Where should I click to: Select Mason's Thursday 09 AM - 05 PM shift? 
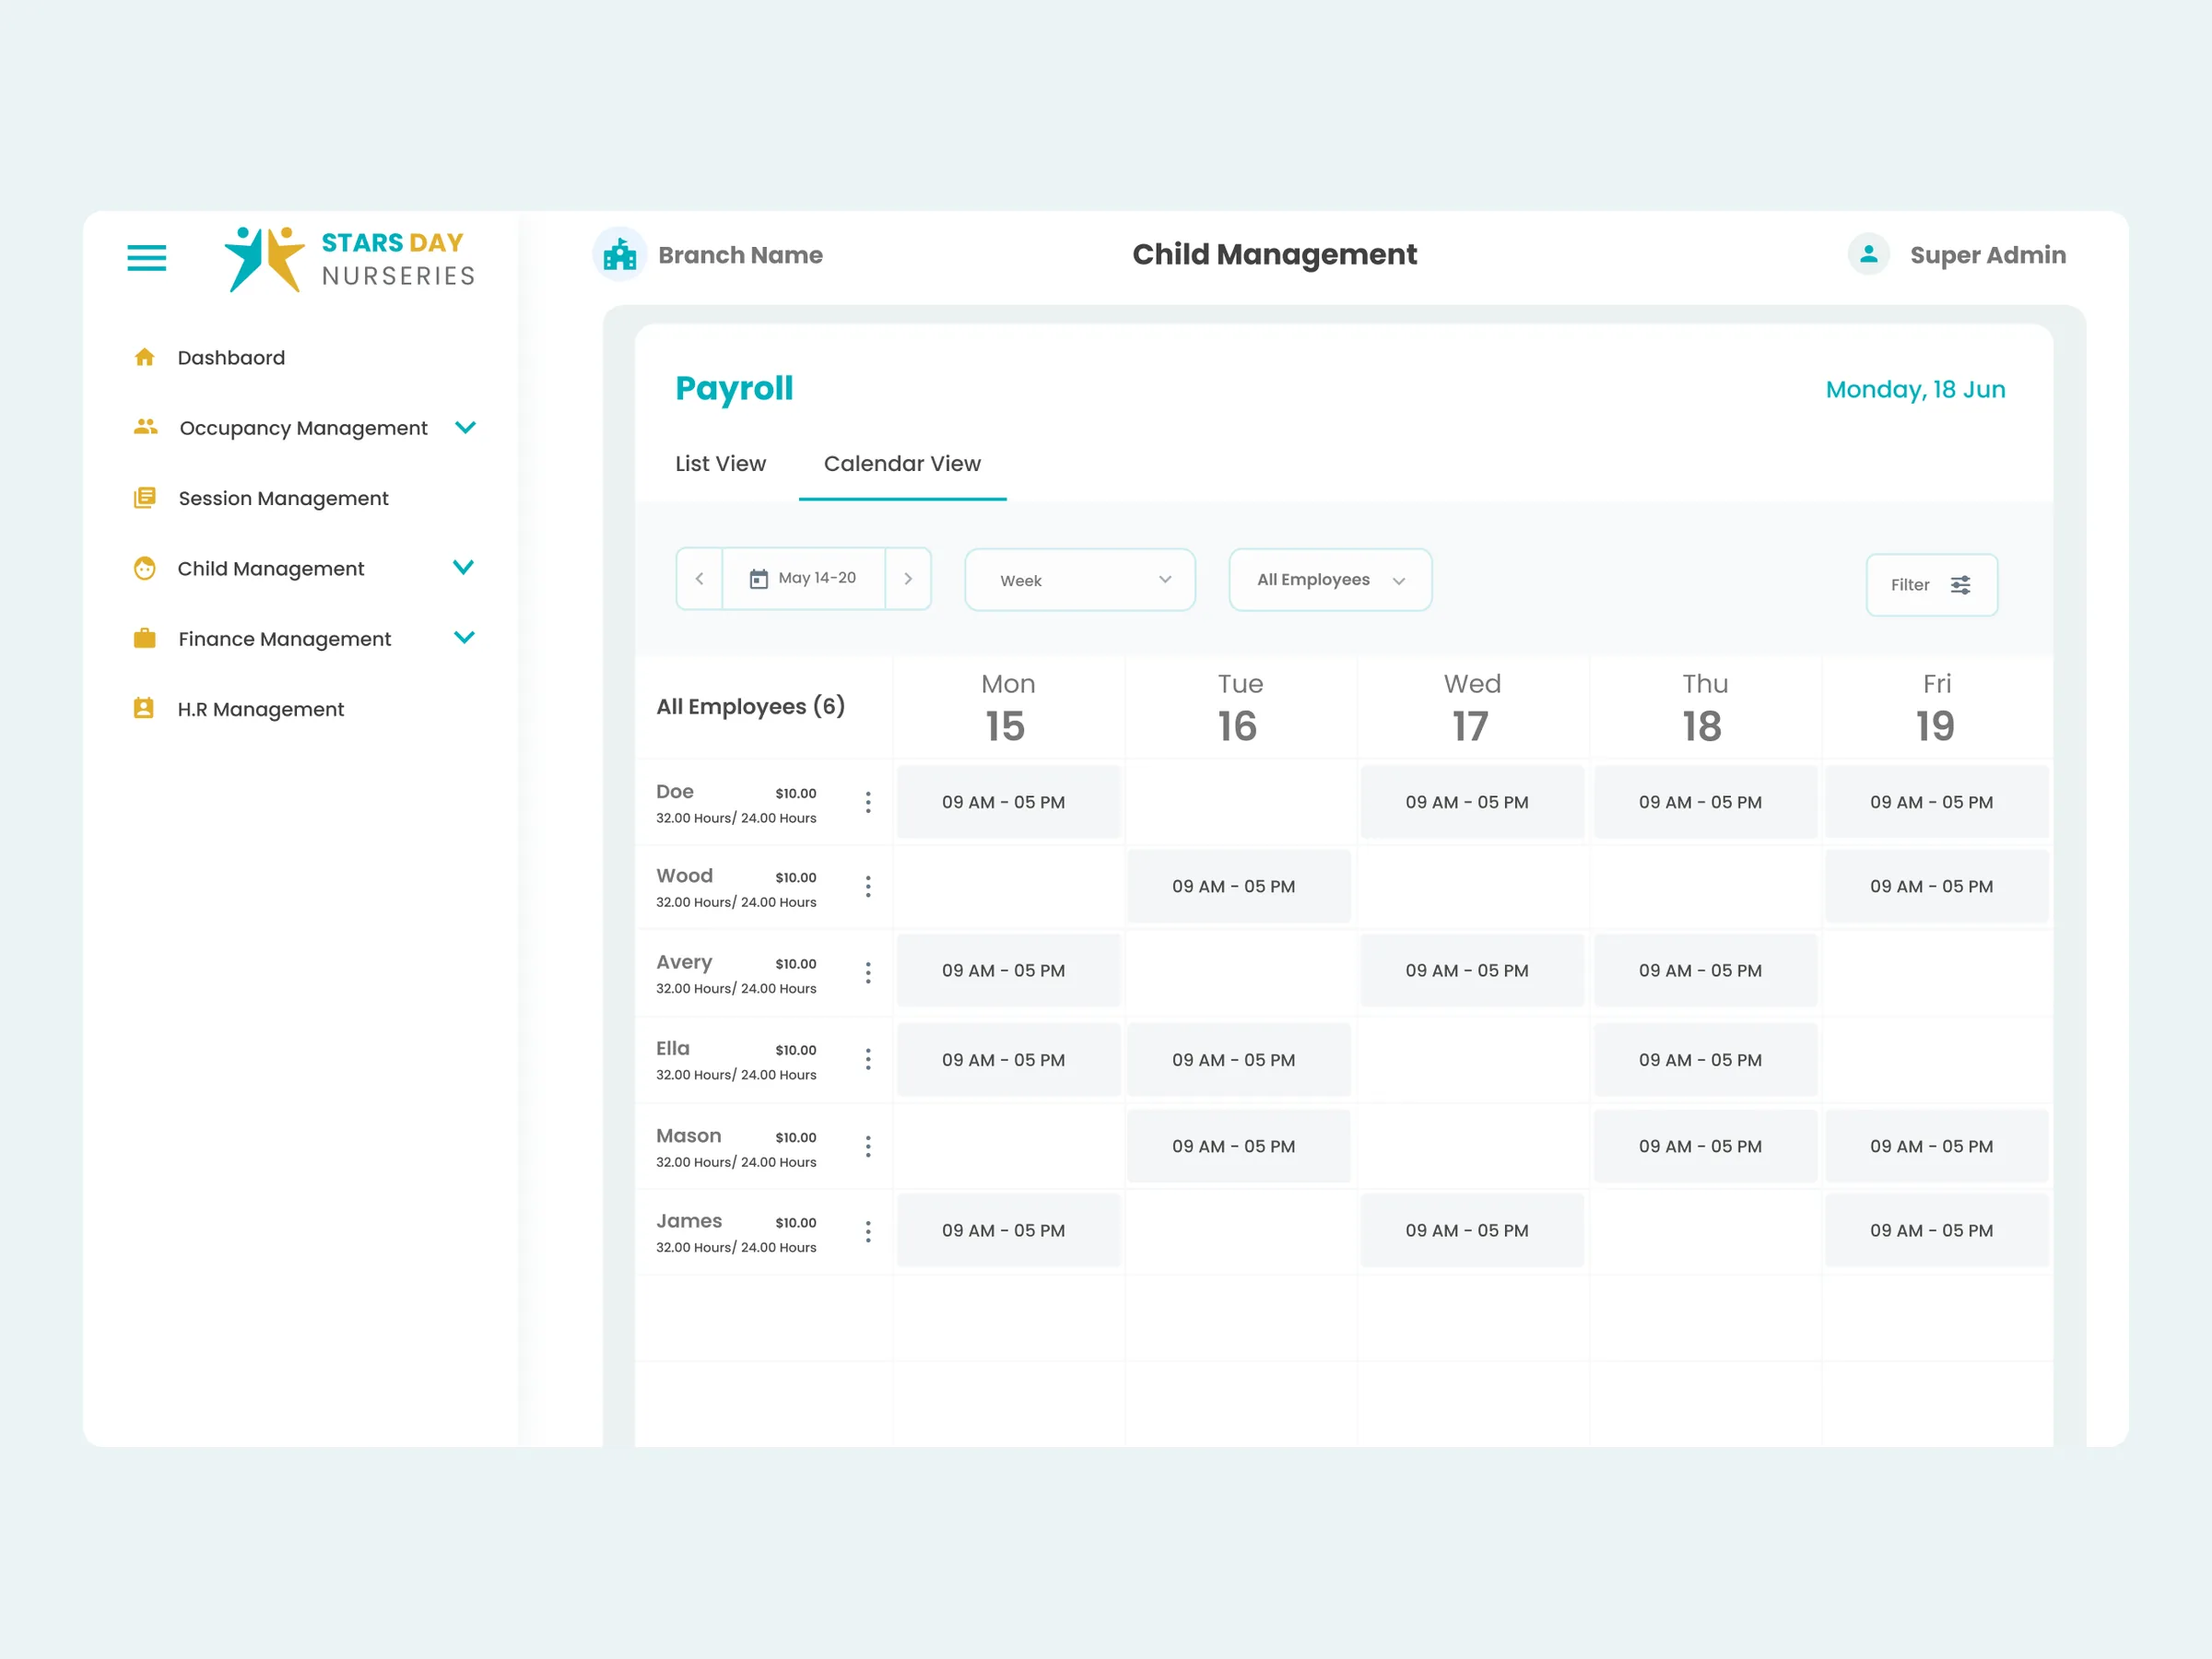[x=1705, y=1146]
